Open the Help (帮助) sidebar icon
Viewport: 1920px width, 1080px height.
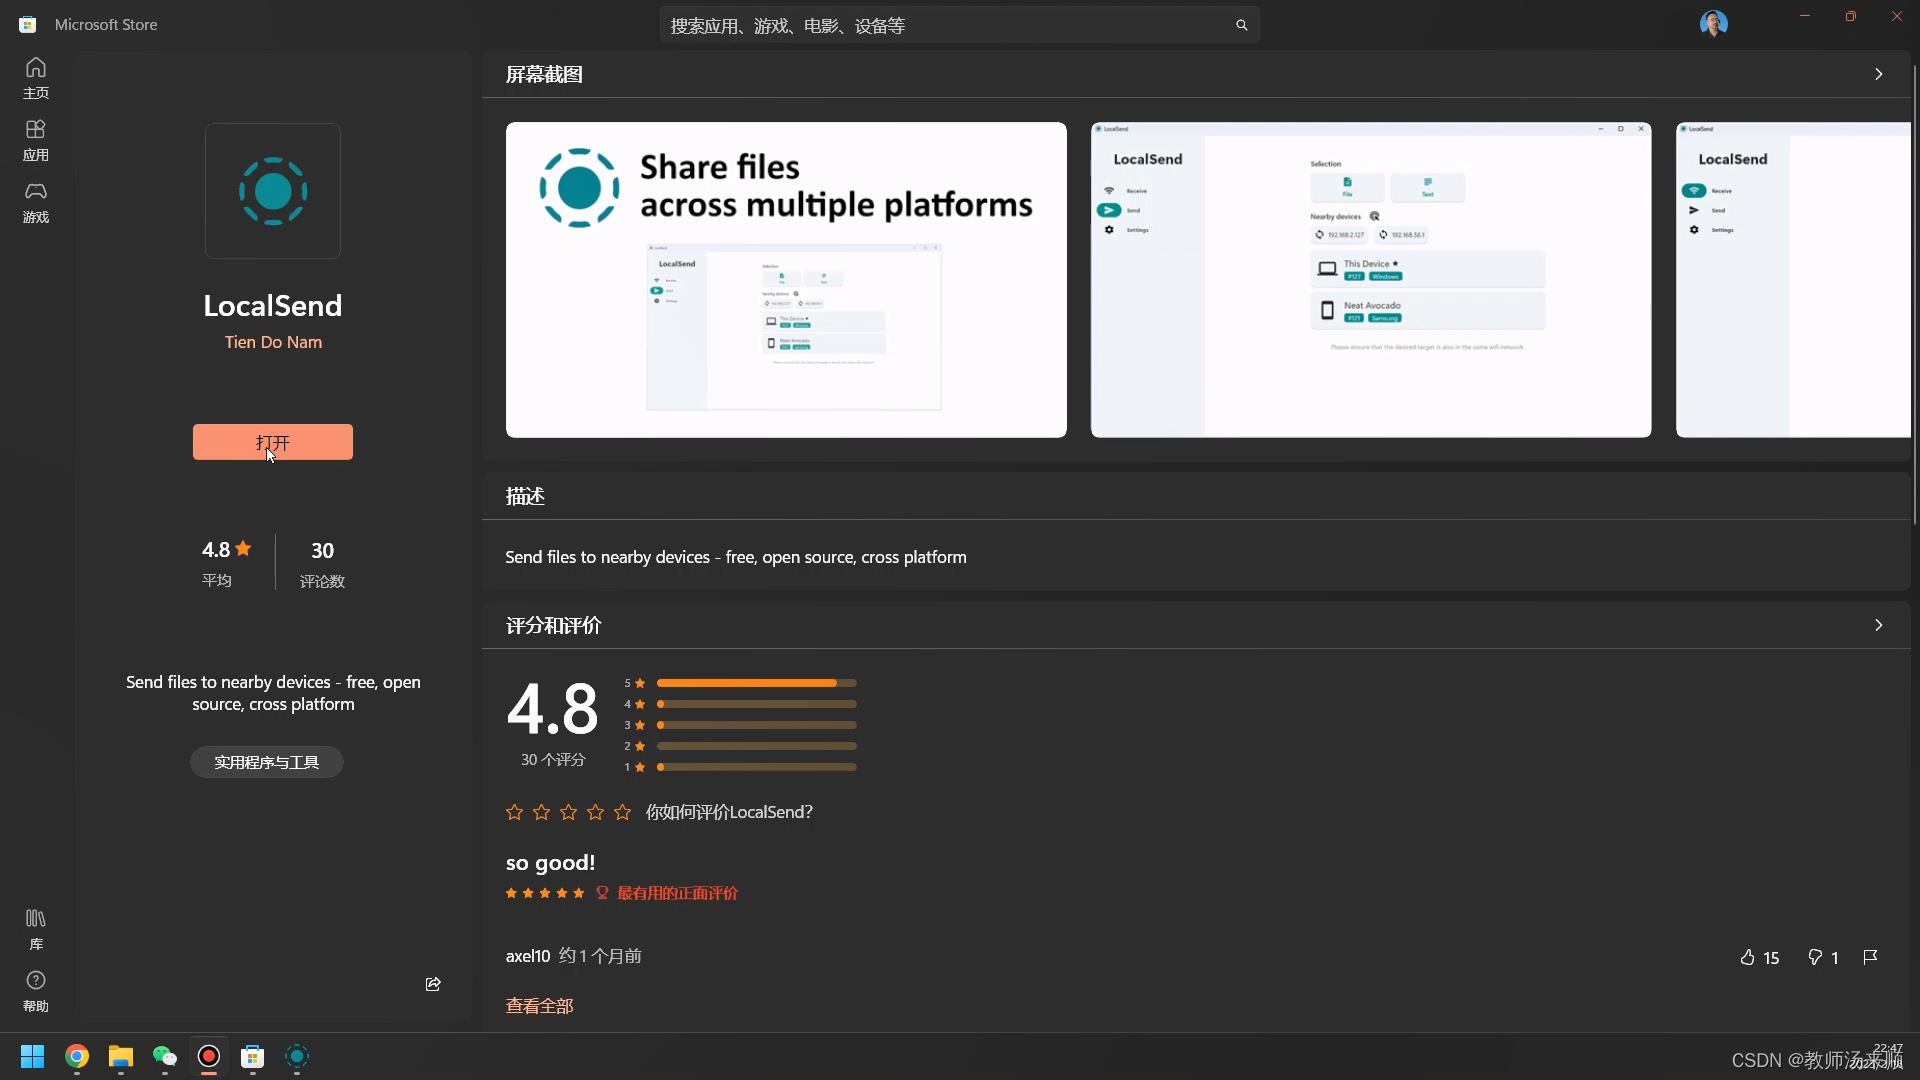[x=36, y=990]
